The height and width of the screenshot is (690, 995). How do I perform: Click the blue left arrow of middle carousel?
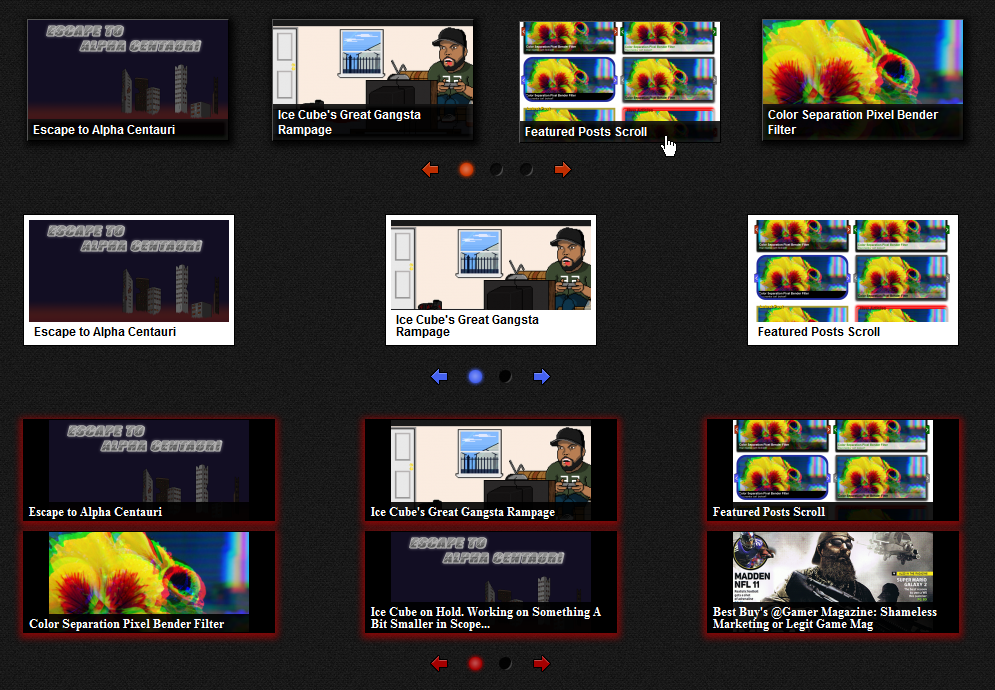click(439, 377)
